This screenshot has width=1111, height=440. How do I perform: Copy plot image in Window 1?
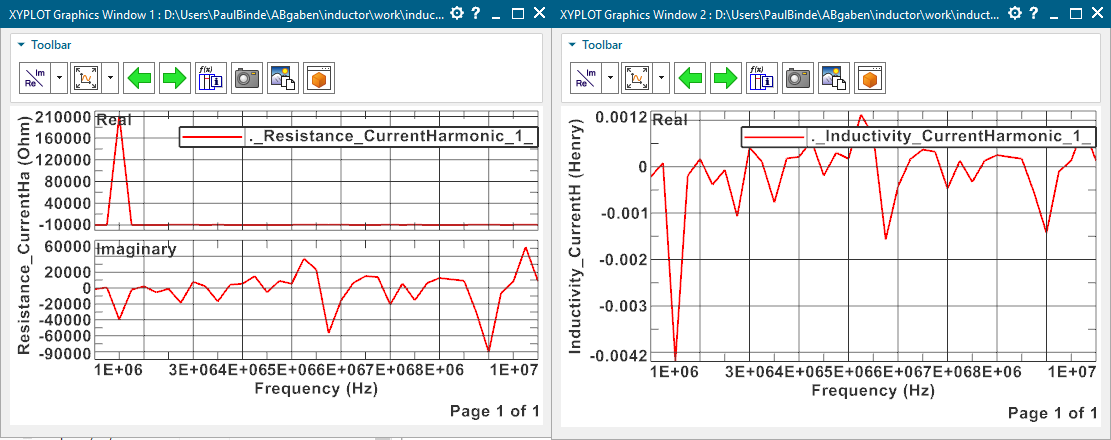pos(282,77)
